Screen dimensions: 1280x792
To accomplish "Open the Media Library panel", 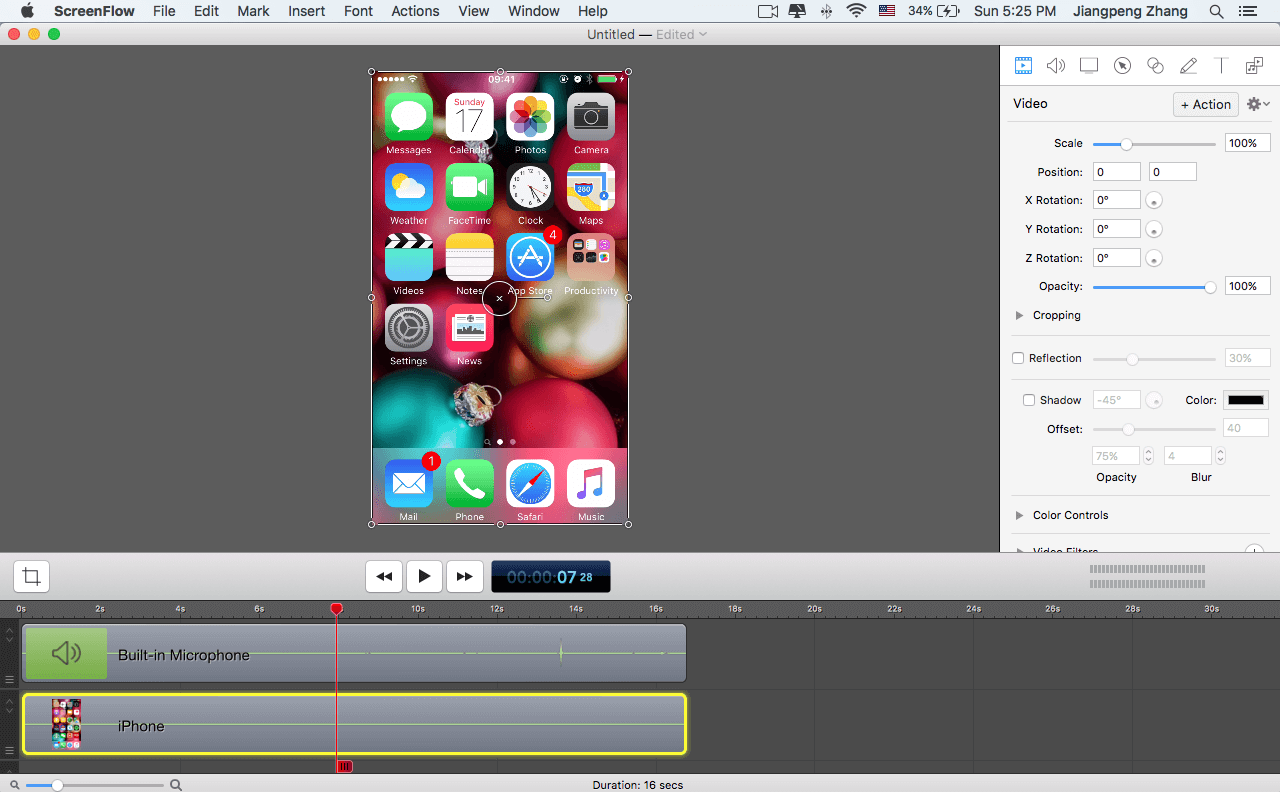I will coord(1254,65).
